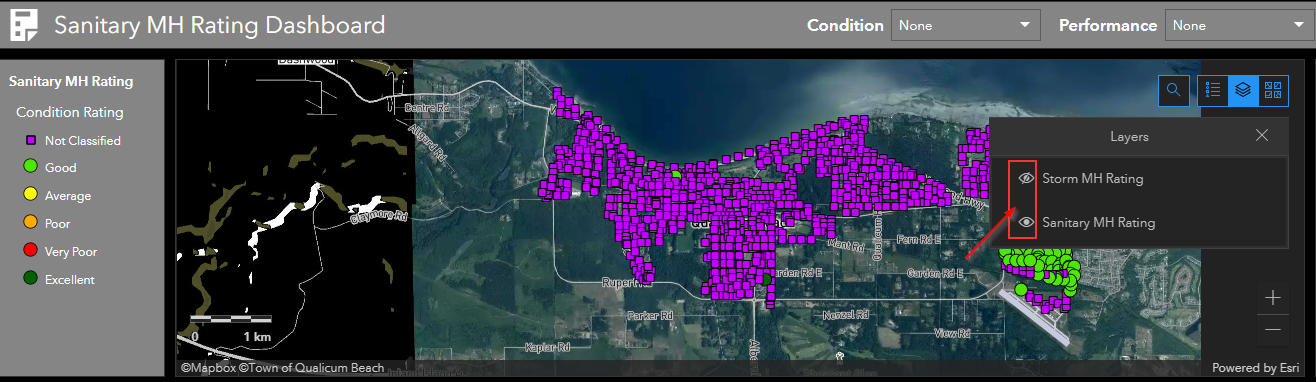The image size is (1316, 382).
Task: Toggle the Layers panel icon
Action: 1242,90
